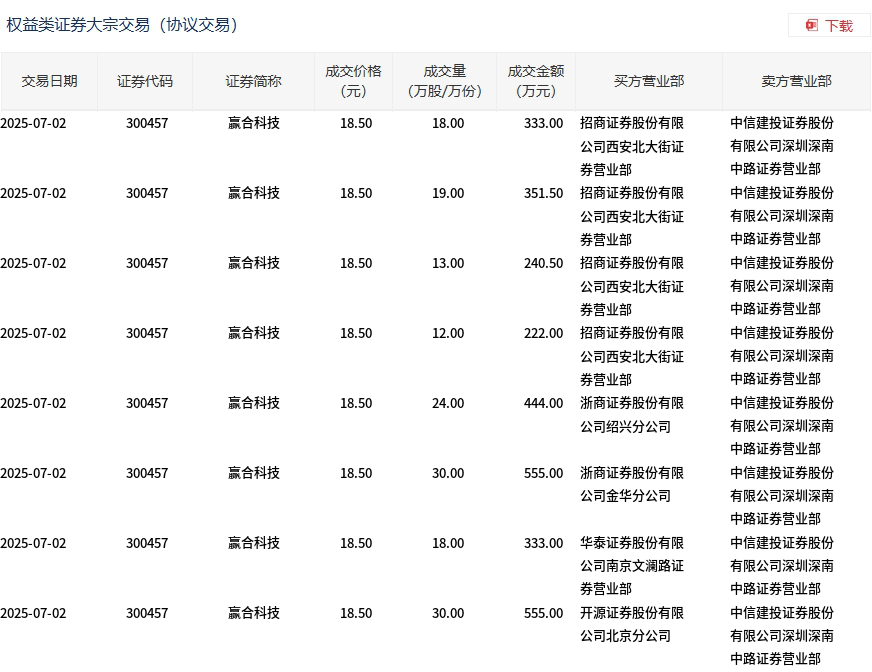The width and height of the screenshot is (872, 672).
Task: Click the download icon beside 下载
Action: (812, 25)
